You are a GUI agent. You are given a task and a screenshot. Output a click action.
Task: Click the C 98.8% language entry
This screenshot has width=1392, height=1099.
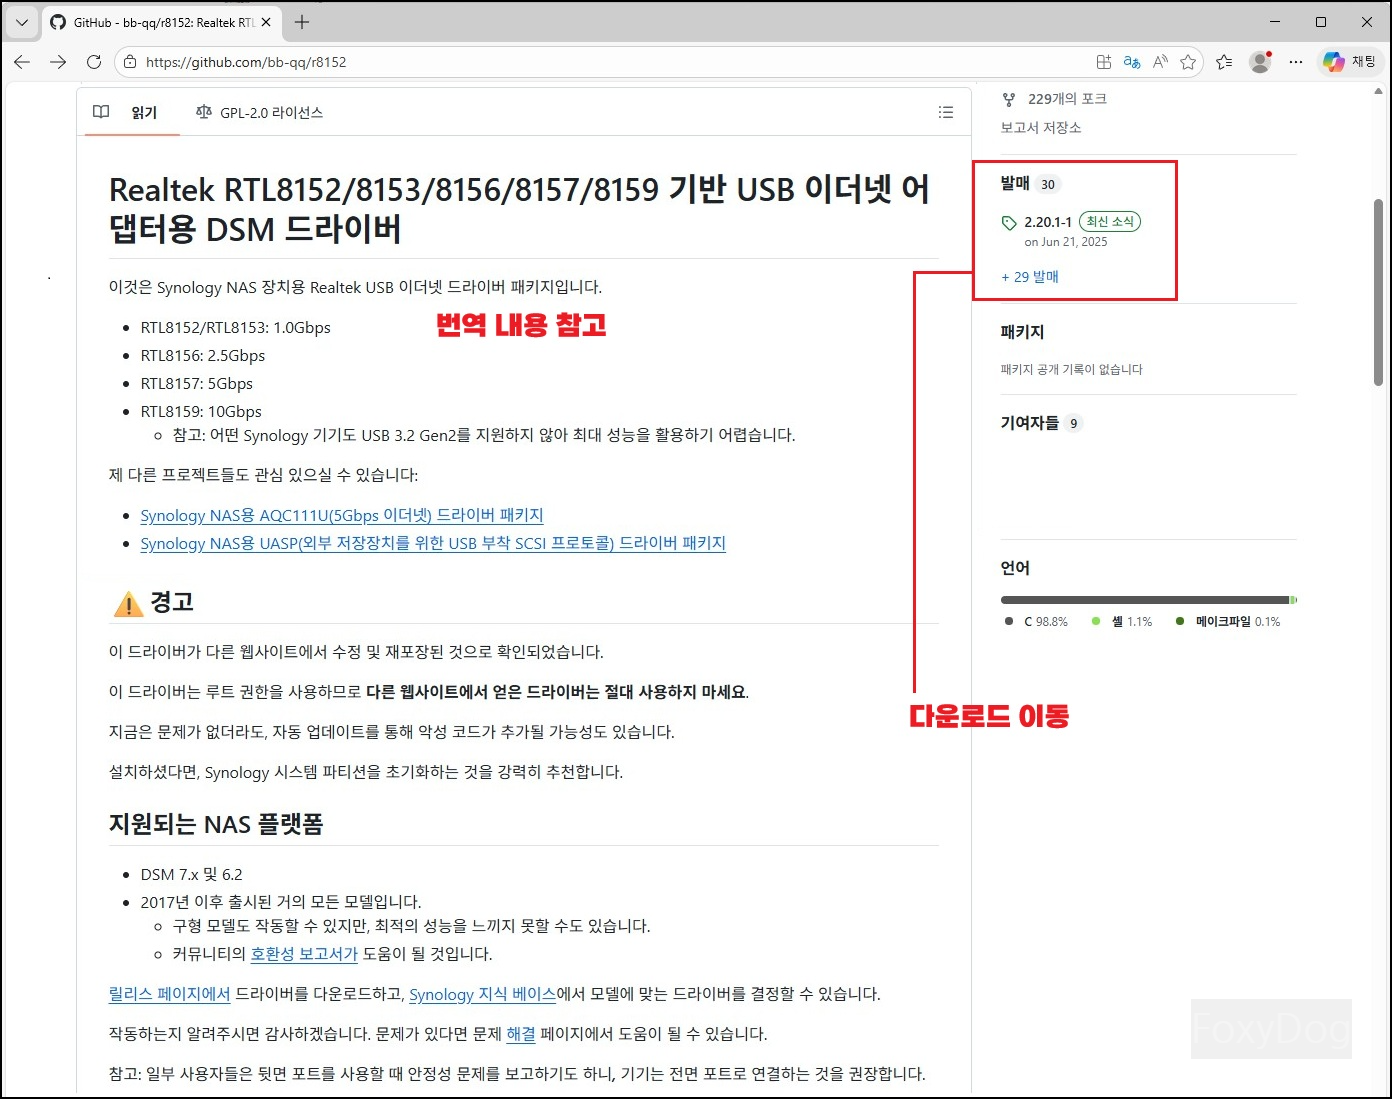pos(1038,622)
